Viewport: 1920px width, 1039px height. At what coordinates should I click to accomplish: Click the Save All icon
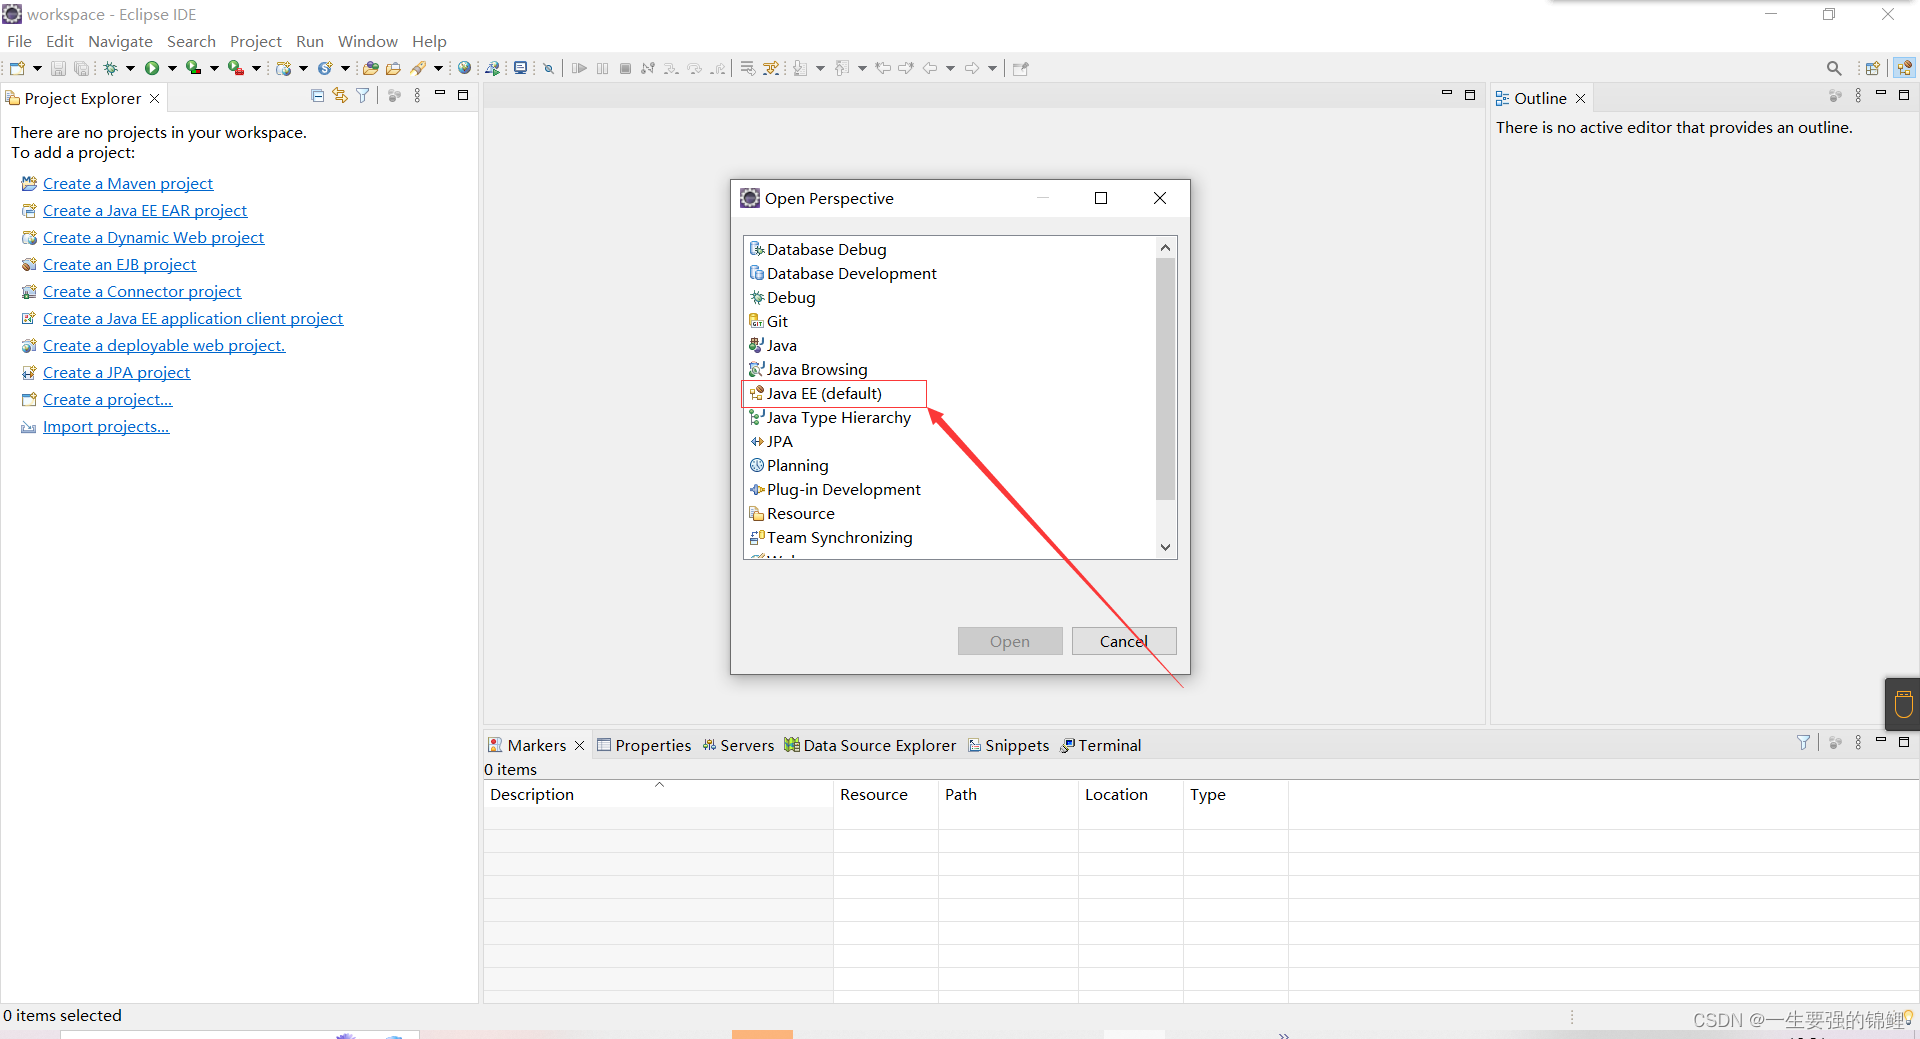coord(82,68)
